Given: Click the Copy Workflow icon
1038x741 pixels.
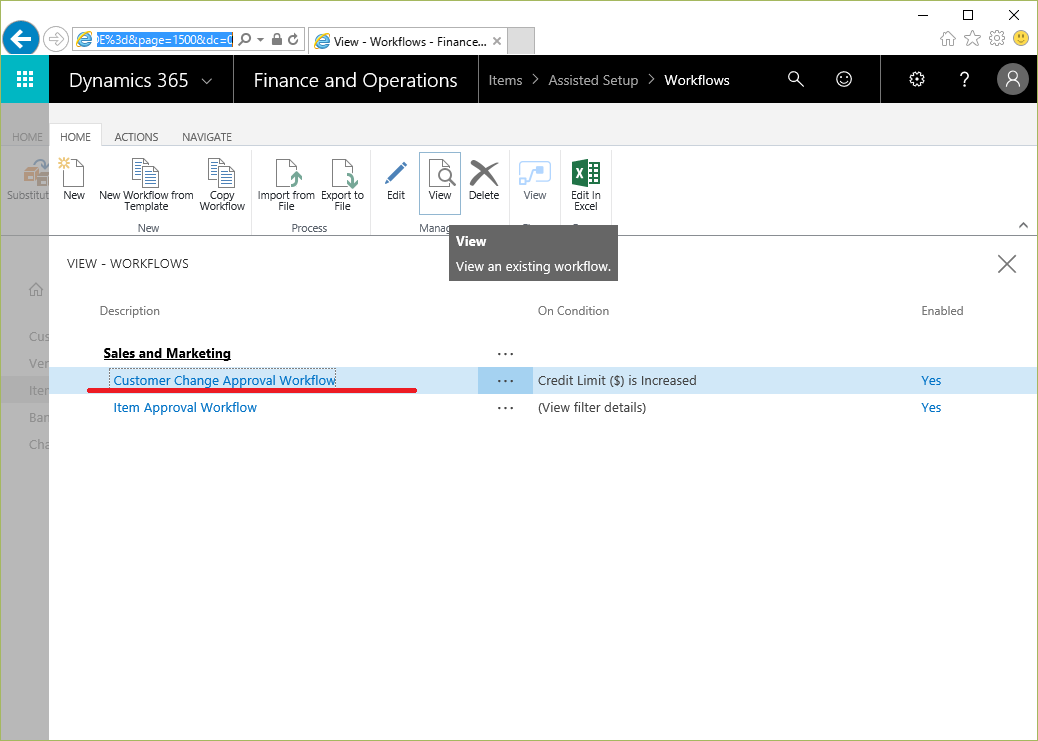Looking at the screenshot, I should coord(222,185).
